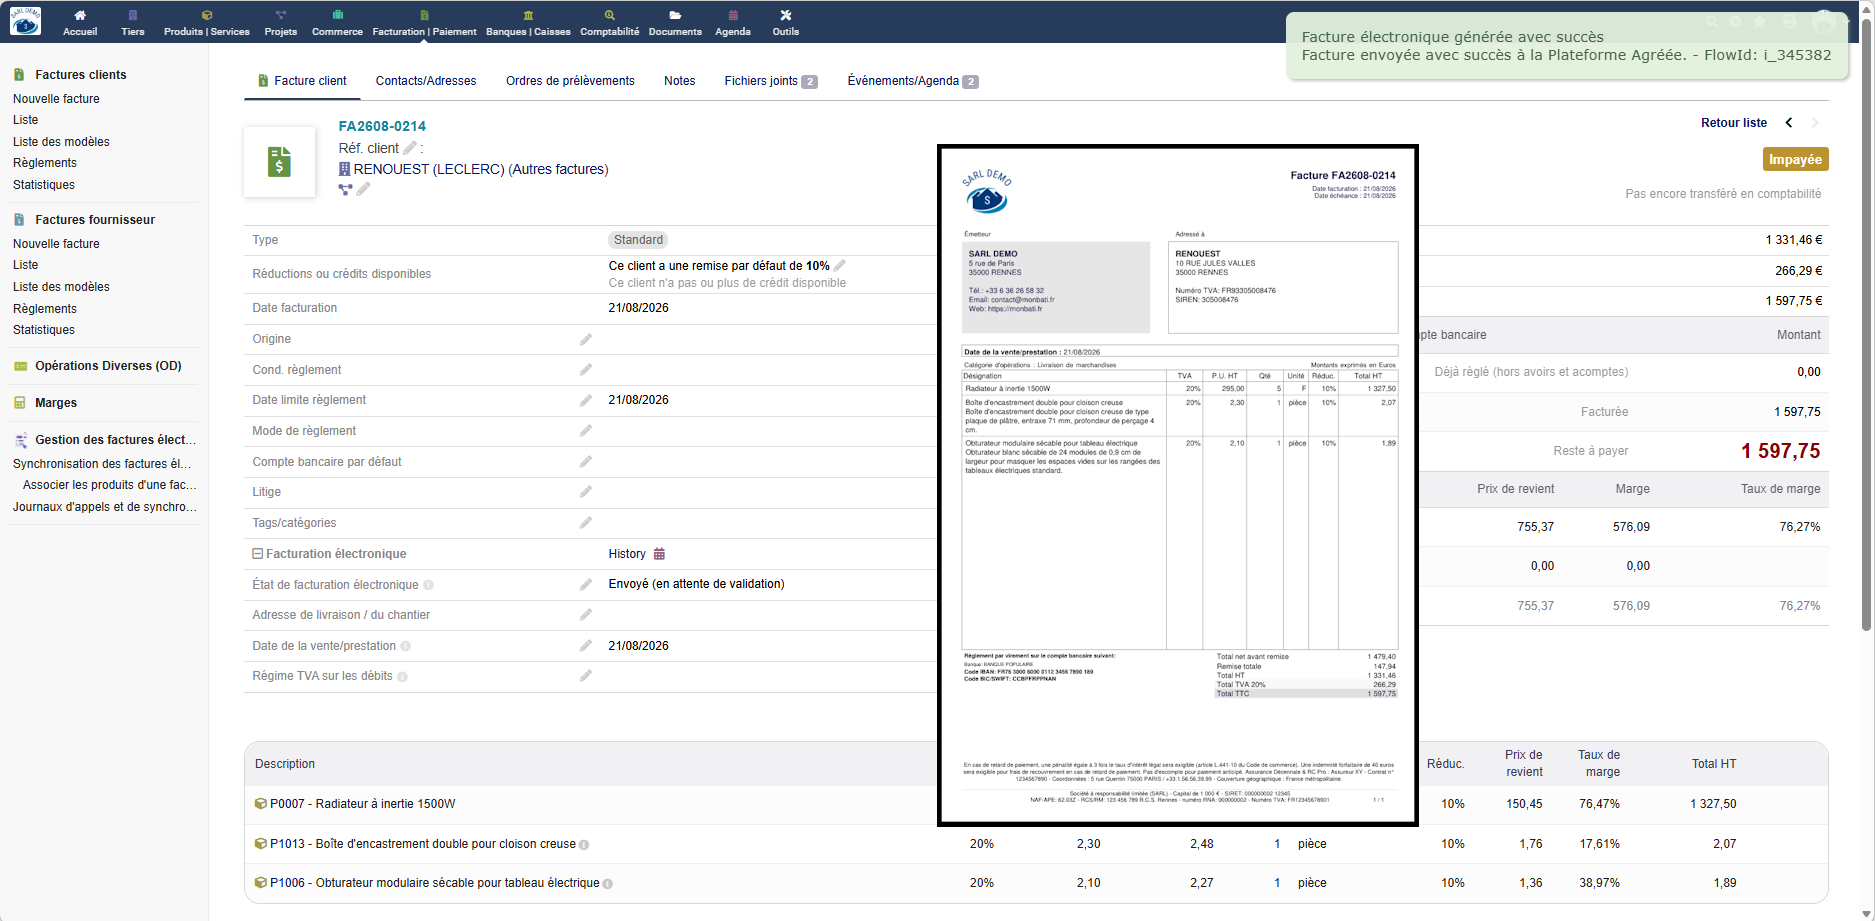Open the Événements/Agenda tab
The image size is (1875, 921).
913,81
